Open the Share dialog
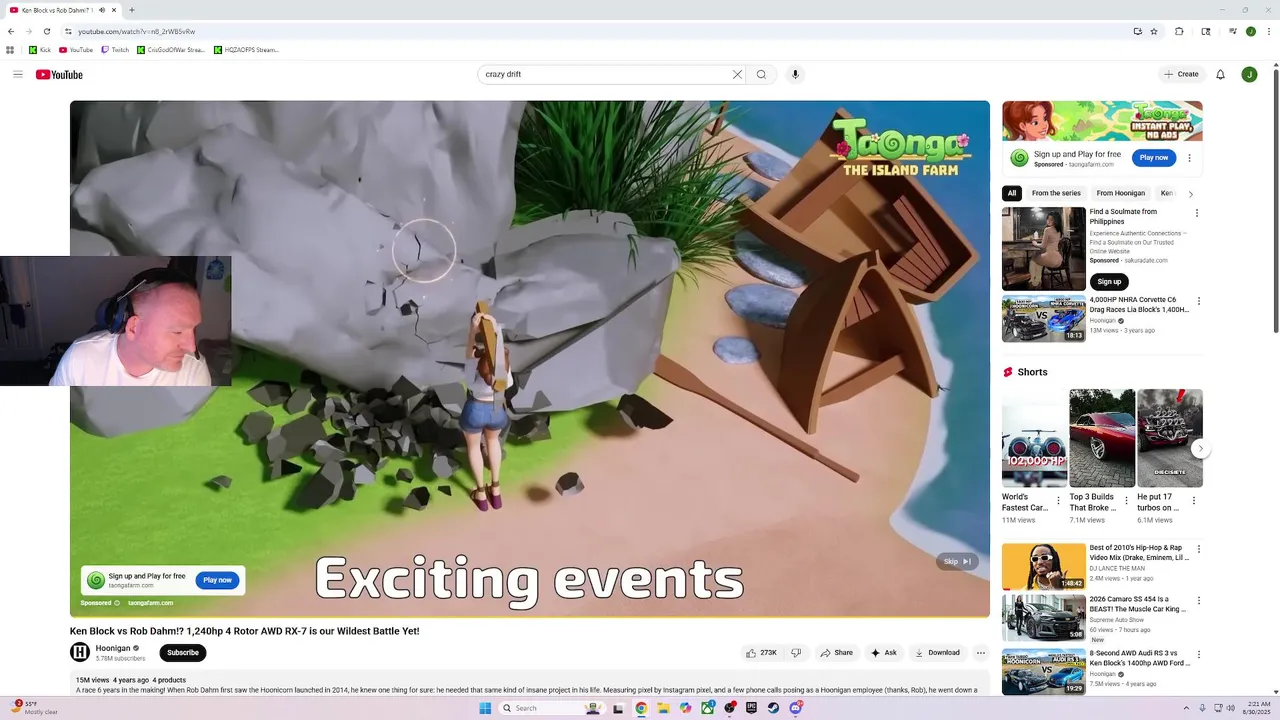1280x720 pixels. [837, 653]
